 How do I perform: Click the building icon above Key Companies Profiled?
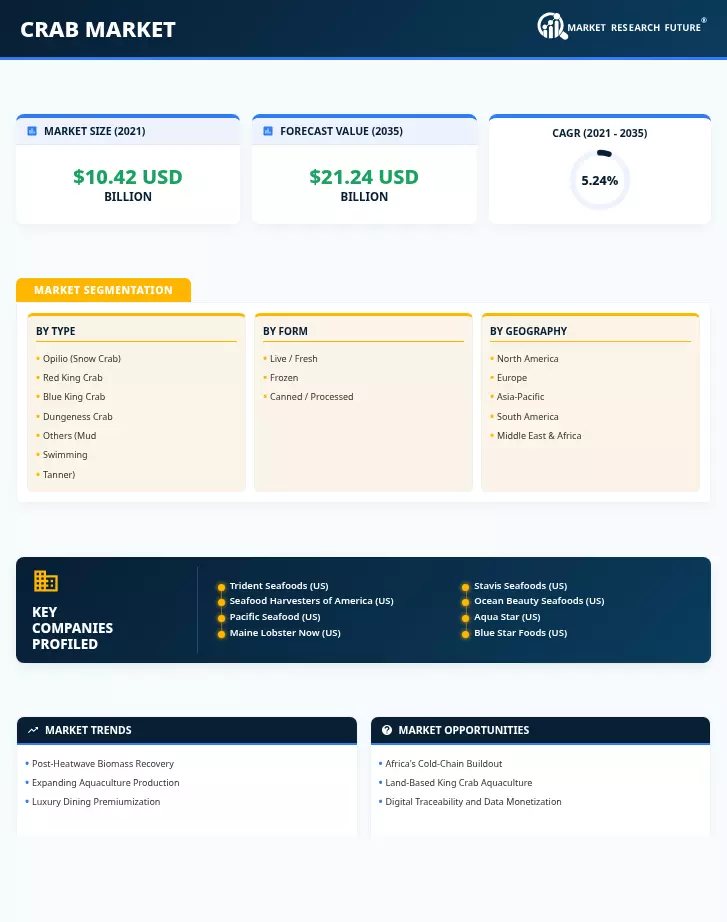coord(45,581)
